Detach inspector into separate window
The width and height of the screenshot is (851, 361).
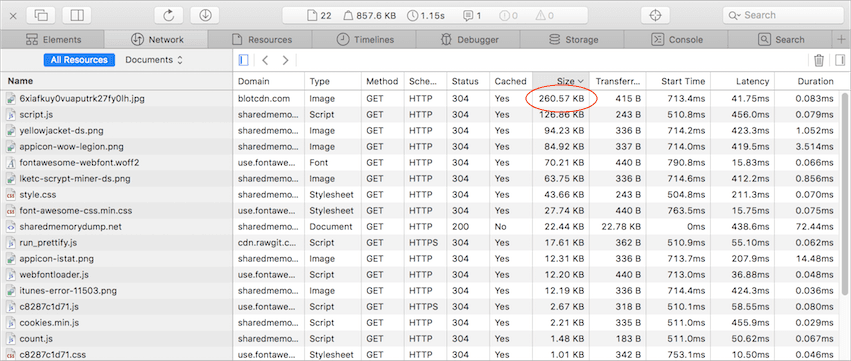coord(41,16)
